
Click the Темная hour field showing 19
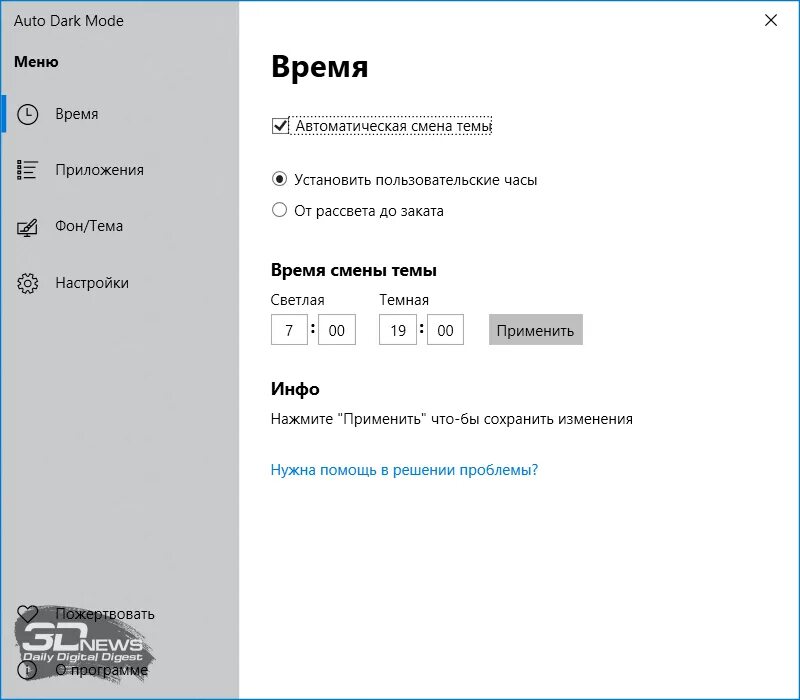tap(398, 330)
